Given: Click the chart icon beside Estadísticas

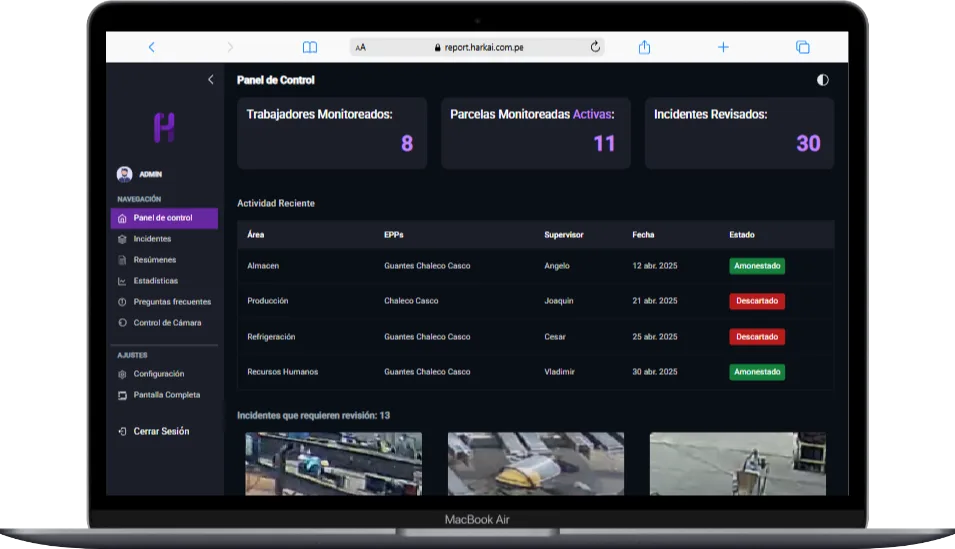Looking at the screenshot, I should (122, 281).
